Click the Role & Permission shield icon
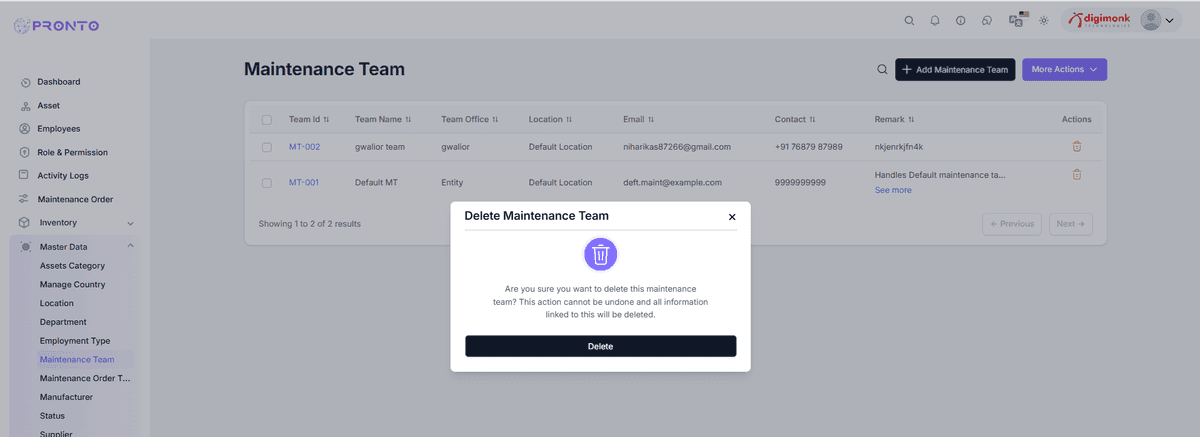This screenshot has height=437, width=1200. [x=25, y=152]
